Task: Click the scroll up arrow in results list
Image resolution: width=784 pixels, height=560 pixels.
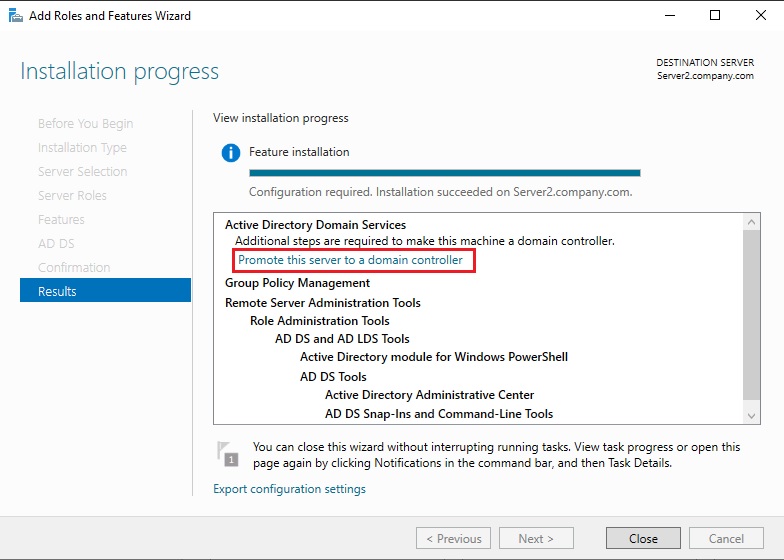Action: click(752, 221)
